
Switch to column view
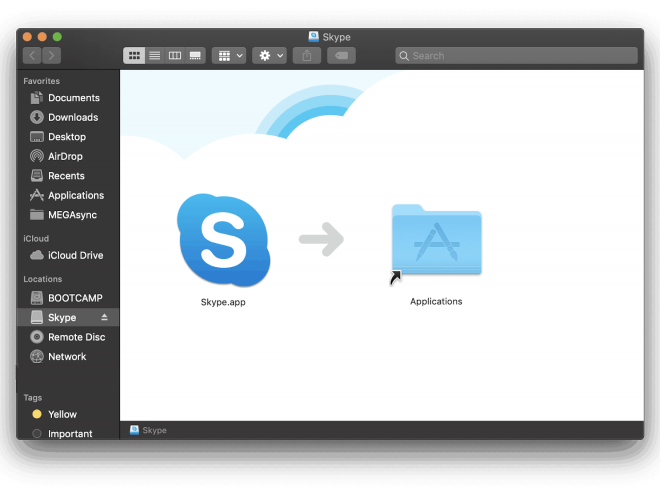[x=175, y=56]
